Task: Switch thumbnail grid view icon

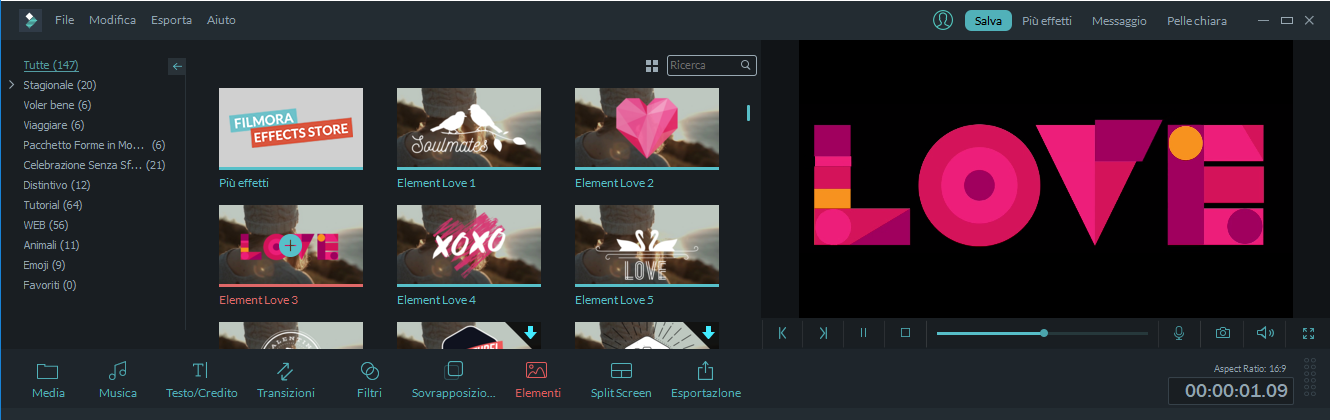Action: pos(652,66)
